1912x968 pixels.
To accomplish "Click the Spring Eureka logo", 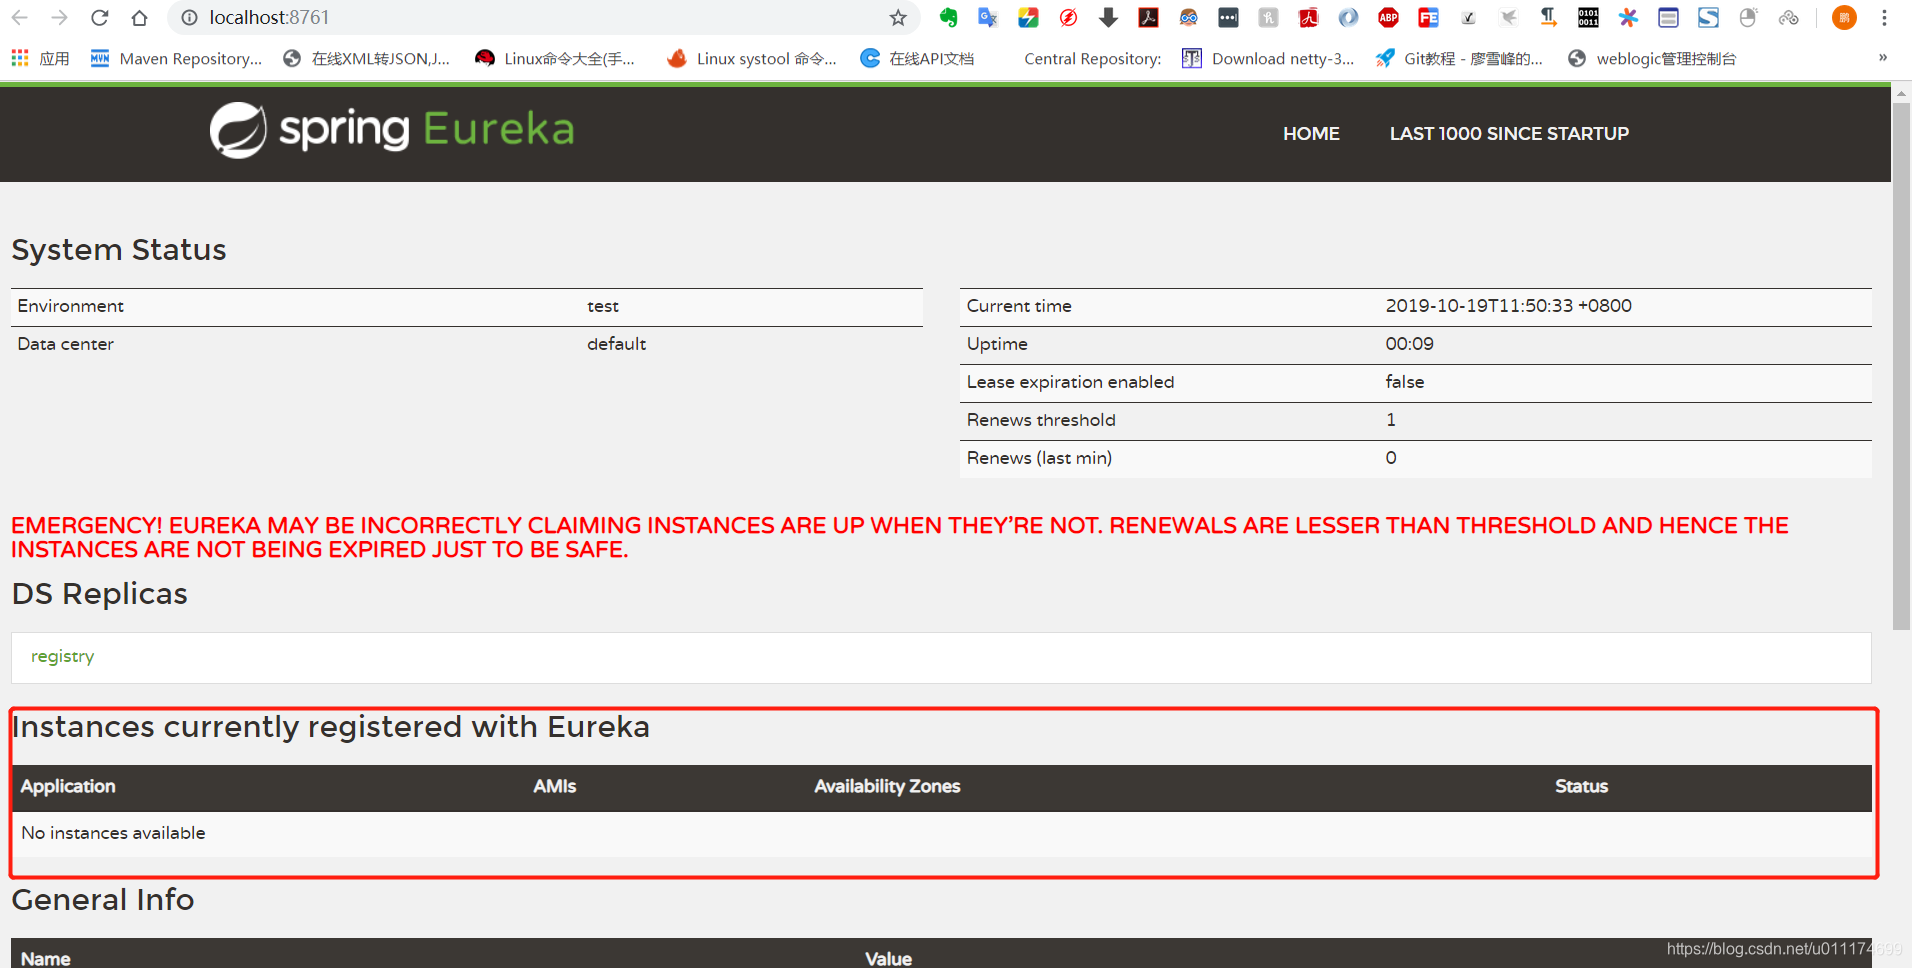I will (392, 130).
